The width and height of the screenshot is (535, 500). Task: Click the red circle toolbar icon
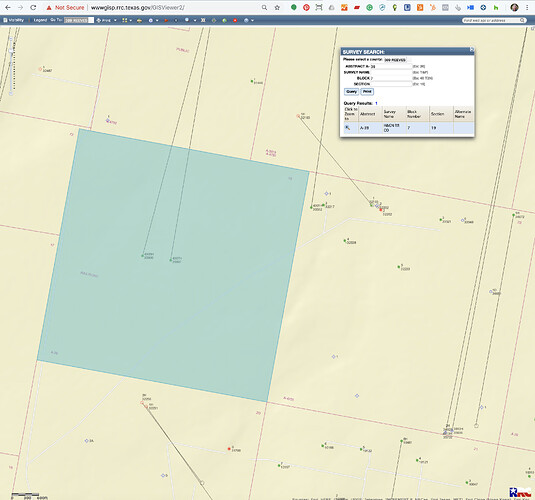[235, 20]
